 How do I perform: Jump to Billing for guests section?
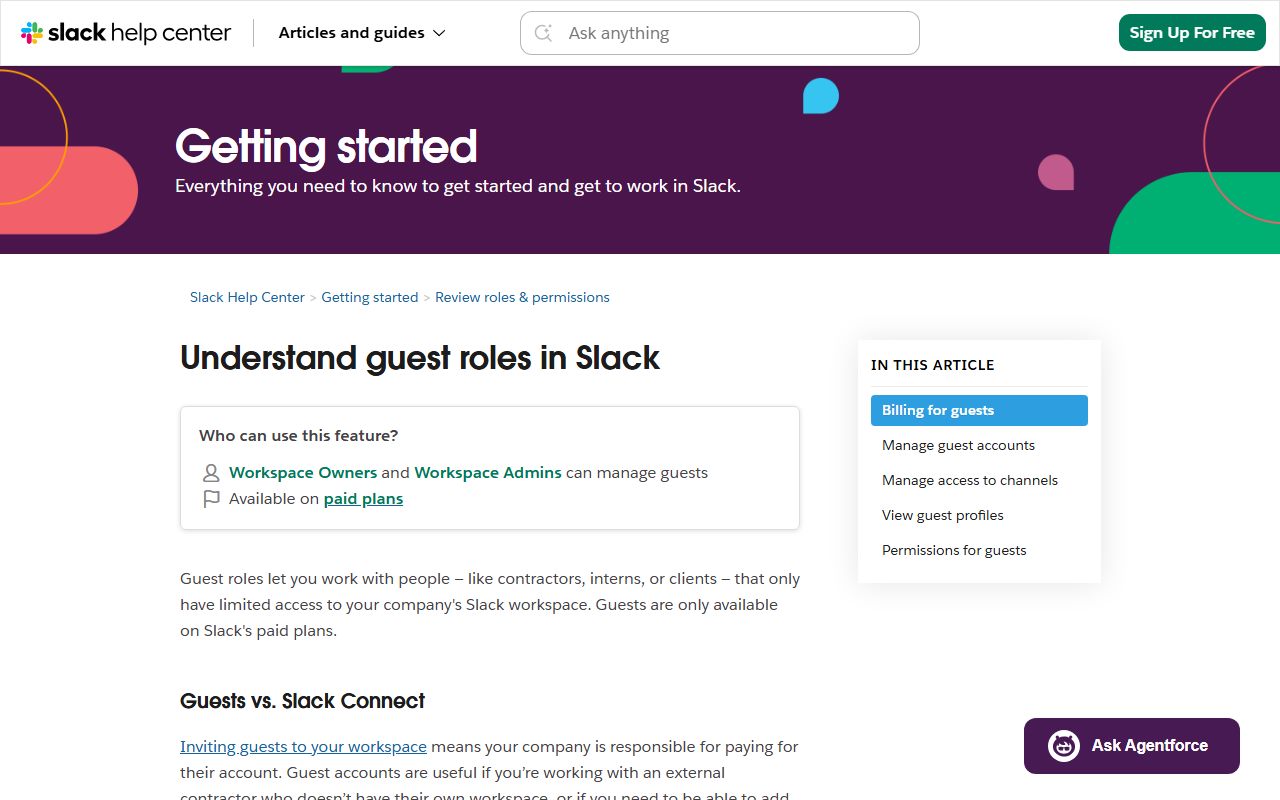click(979, 410)
